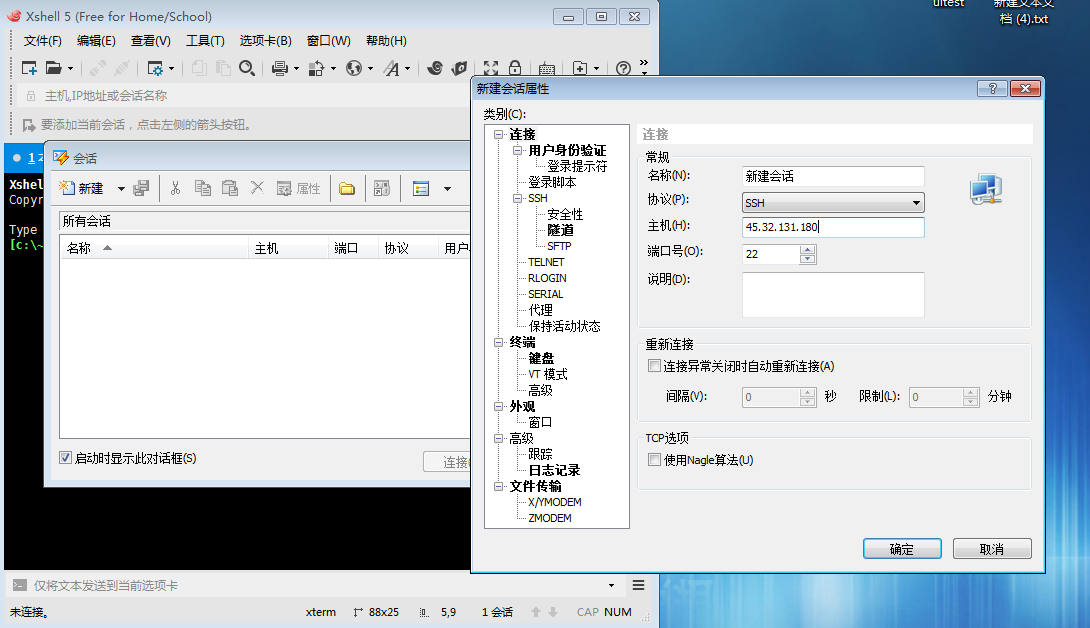Image resolution: width=1090 pixels, height=628 pixels.
Task: Click the shortcut creation icon in the 会话 dialog toolbar
Action: [382, 188]
